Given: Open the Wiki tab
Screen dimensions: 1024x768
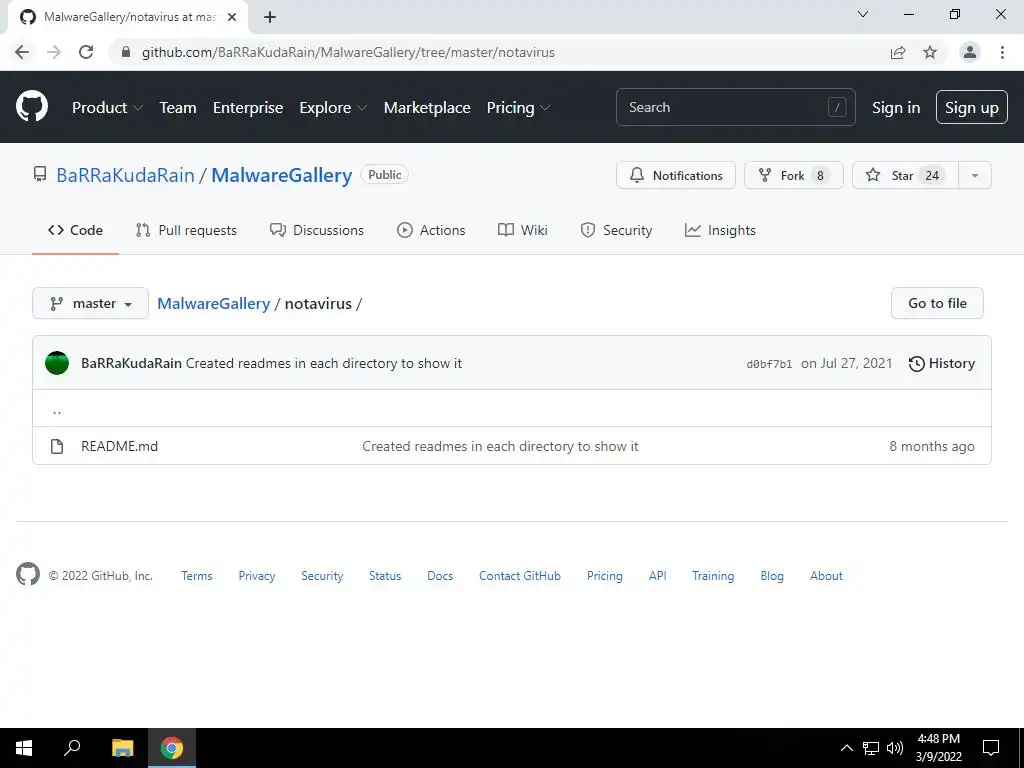Looking at the screenshot, I should click(522, 230).
